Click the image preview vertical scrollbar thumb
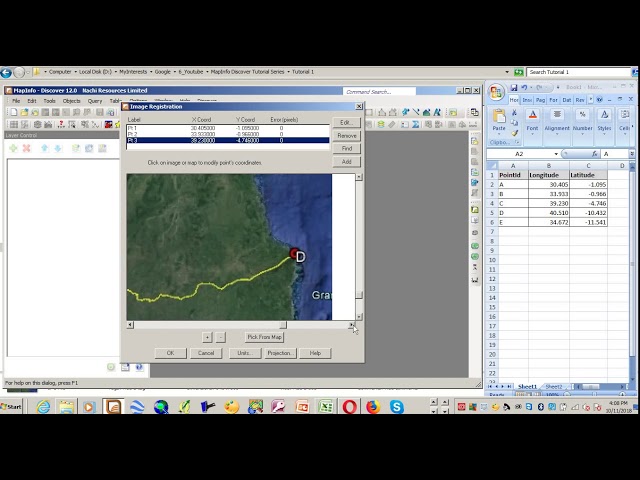 pyautogui.click(x=359, y=295)
